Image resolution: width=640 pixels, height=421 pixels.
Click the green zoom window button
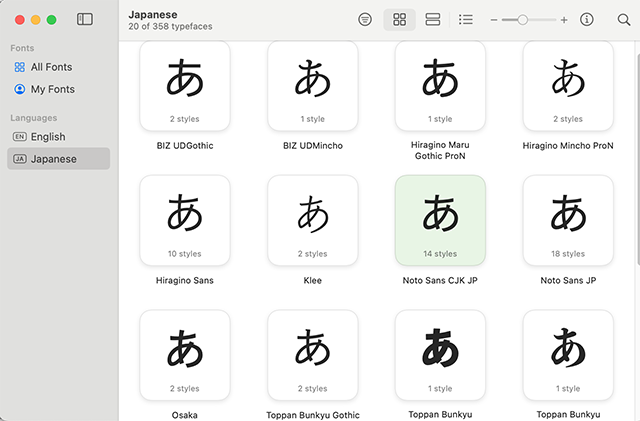coord(51,20)
